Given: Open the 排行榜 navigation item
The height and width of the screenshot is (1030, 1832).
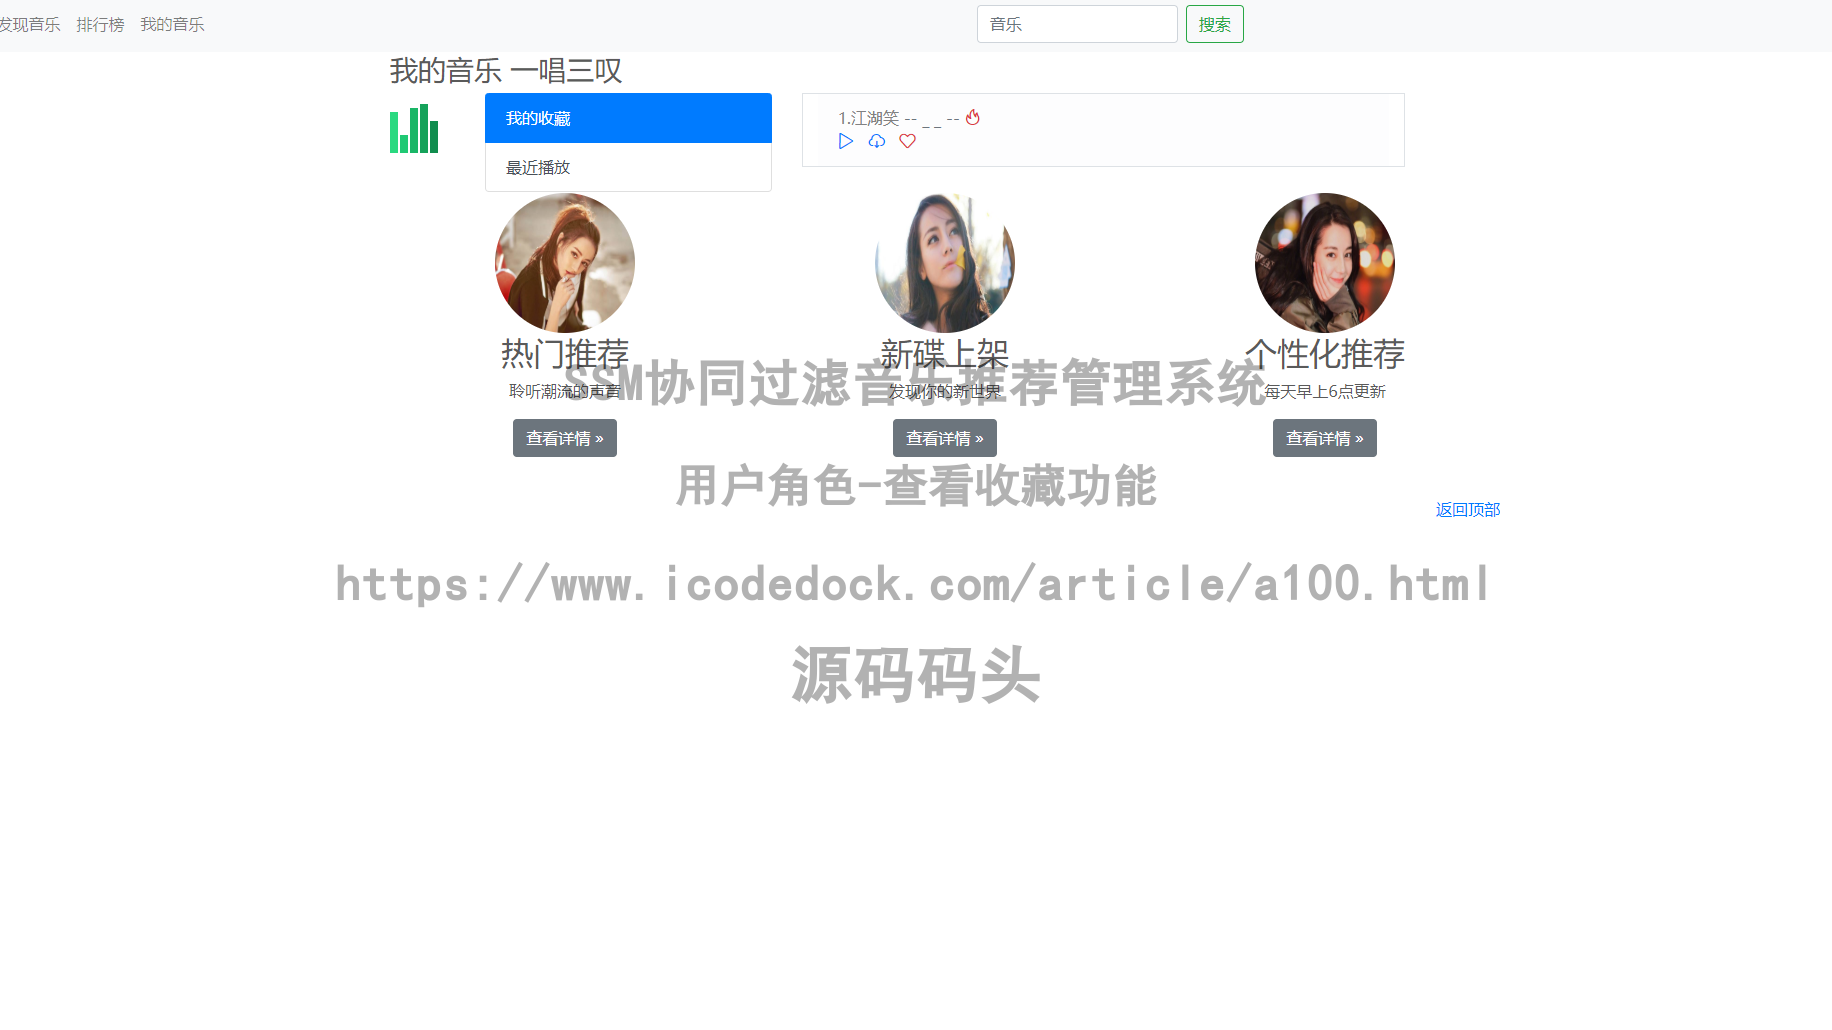Looking at the screenshot, I should [100, 25].
